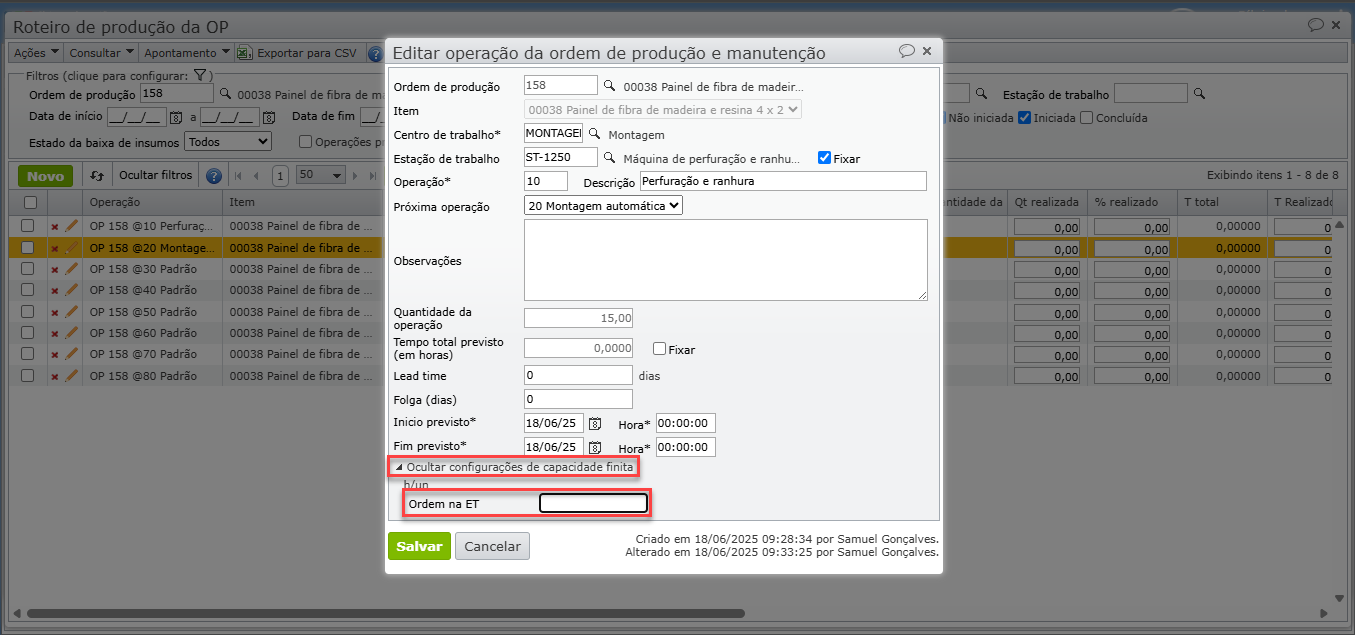Screen dimensions: 1355x635
Task: Select checkbox for OP 158 @50 row
Action: pos(29,312)
